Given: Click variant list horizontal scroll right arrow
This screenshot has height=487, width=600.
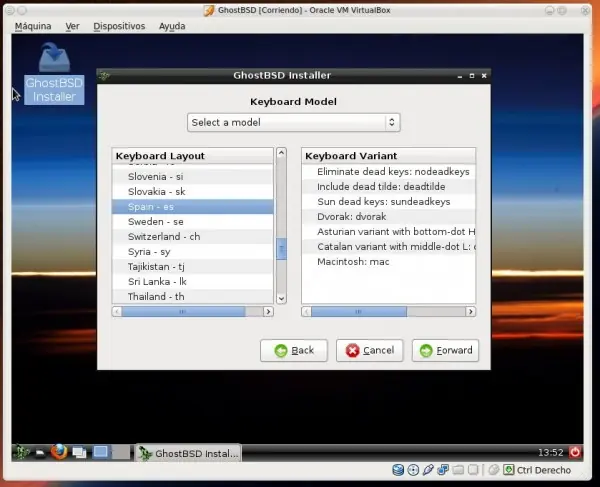Looking at the screenshot, I should [470, 312].
